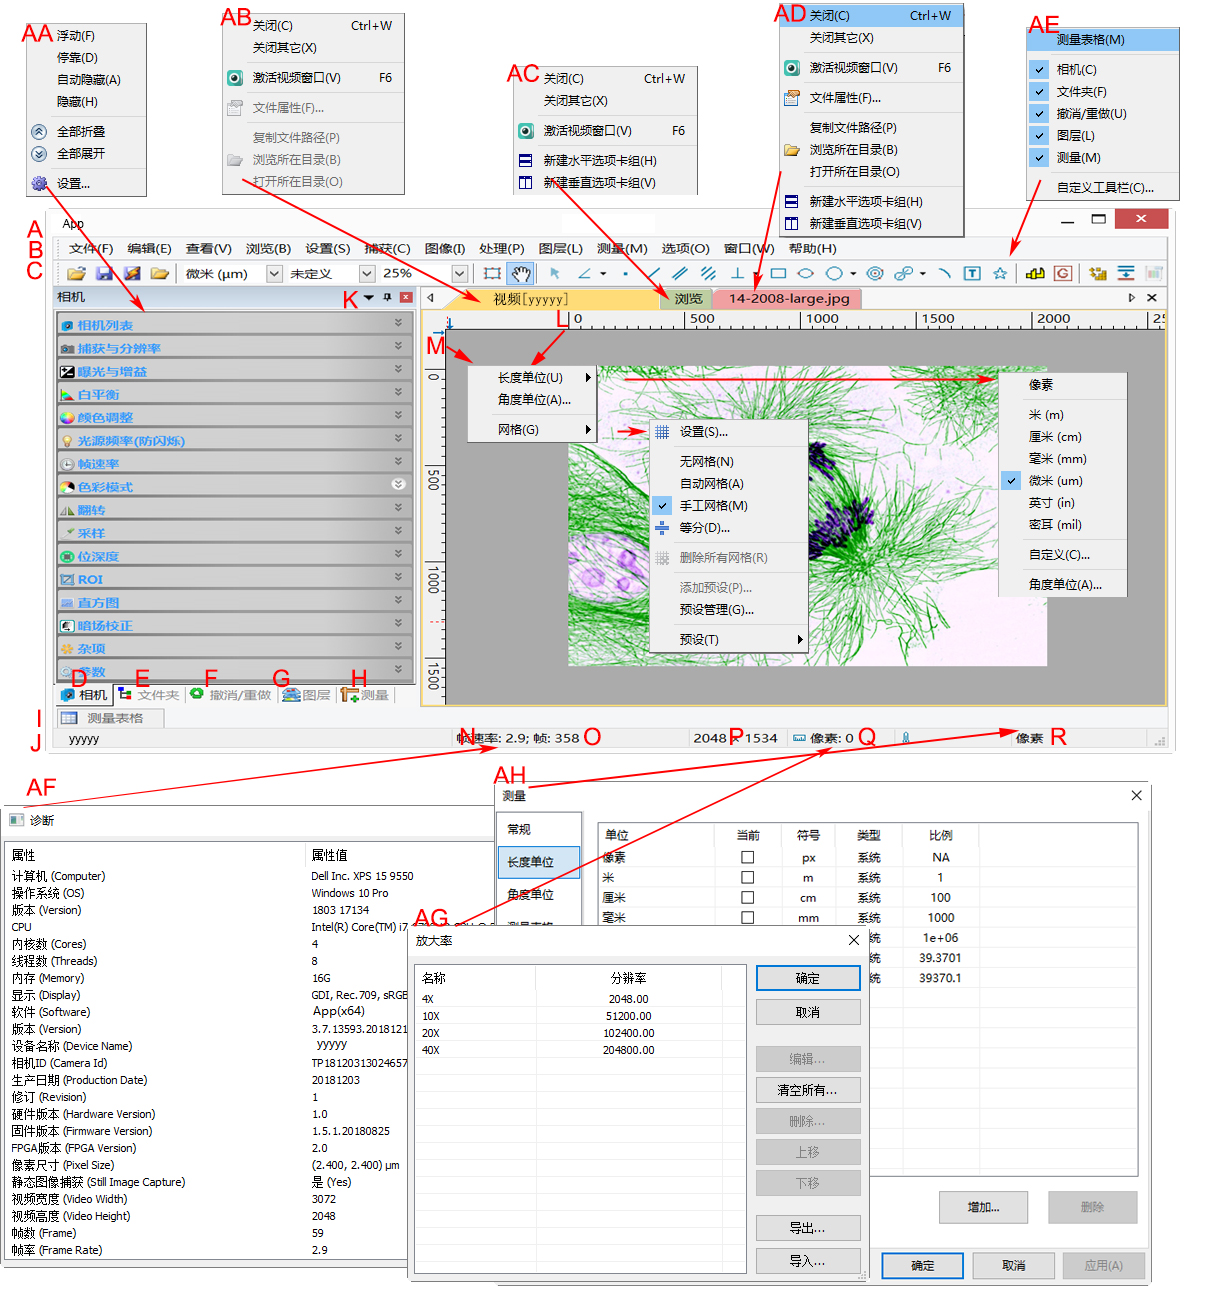This screenshot has height=1290, width=1210.
Task: Select the rectangle measurement tool
Action: tap(778, 273)
